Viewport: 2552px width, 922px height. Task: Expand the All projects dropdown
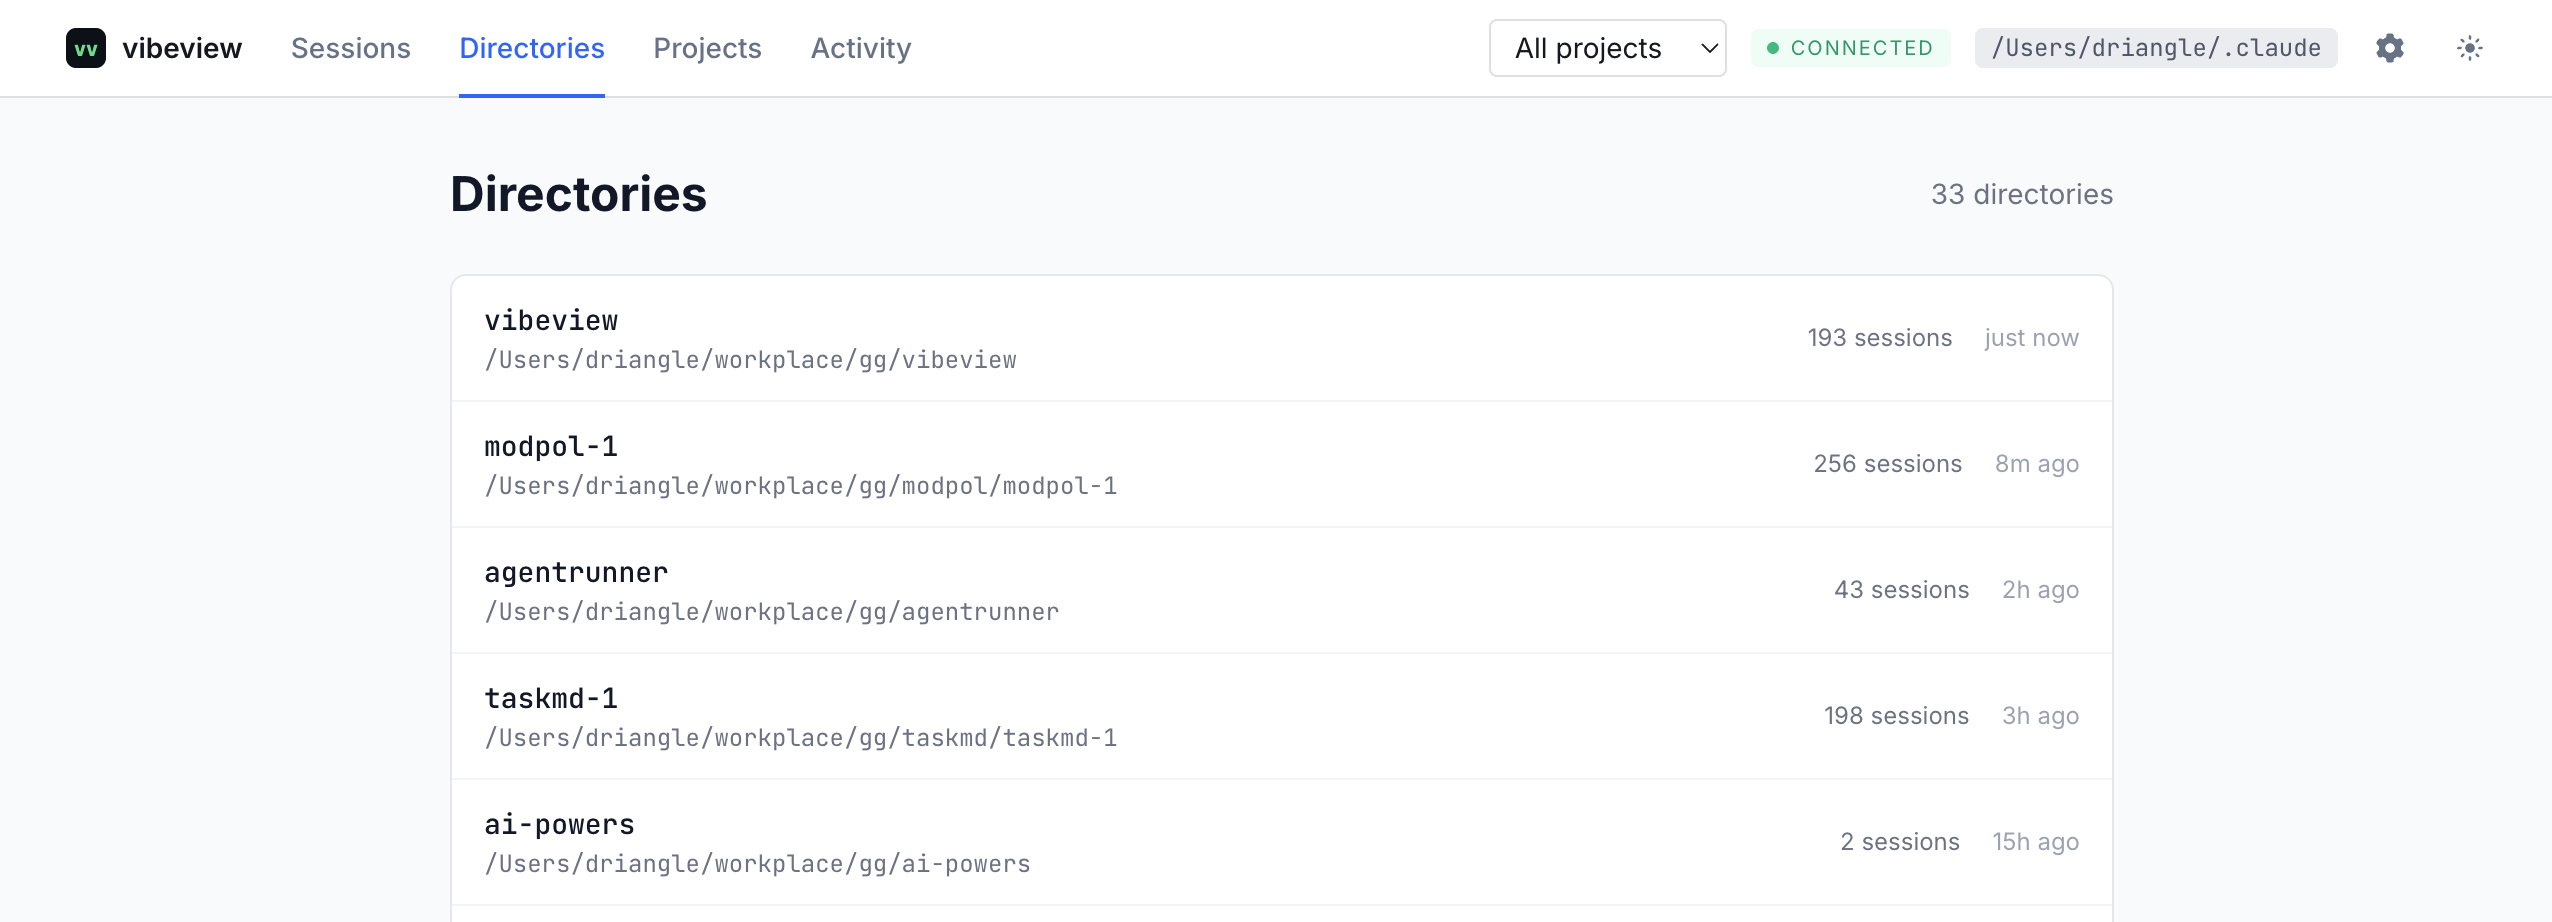pos(1607,48)
